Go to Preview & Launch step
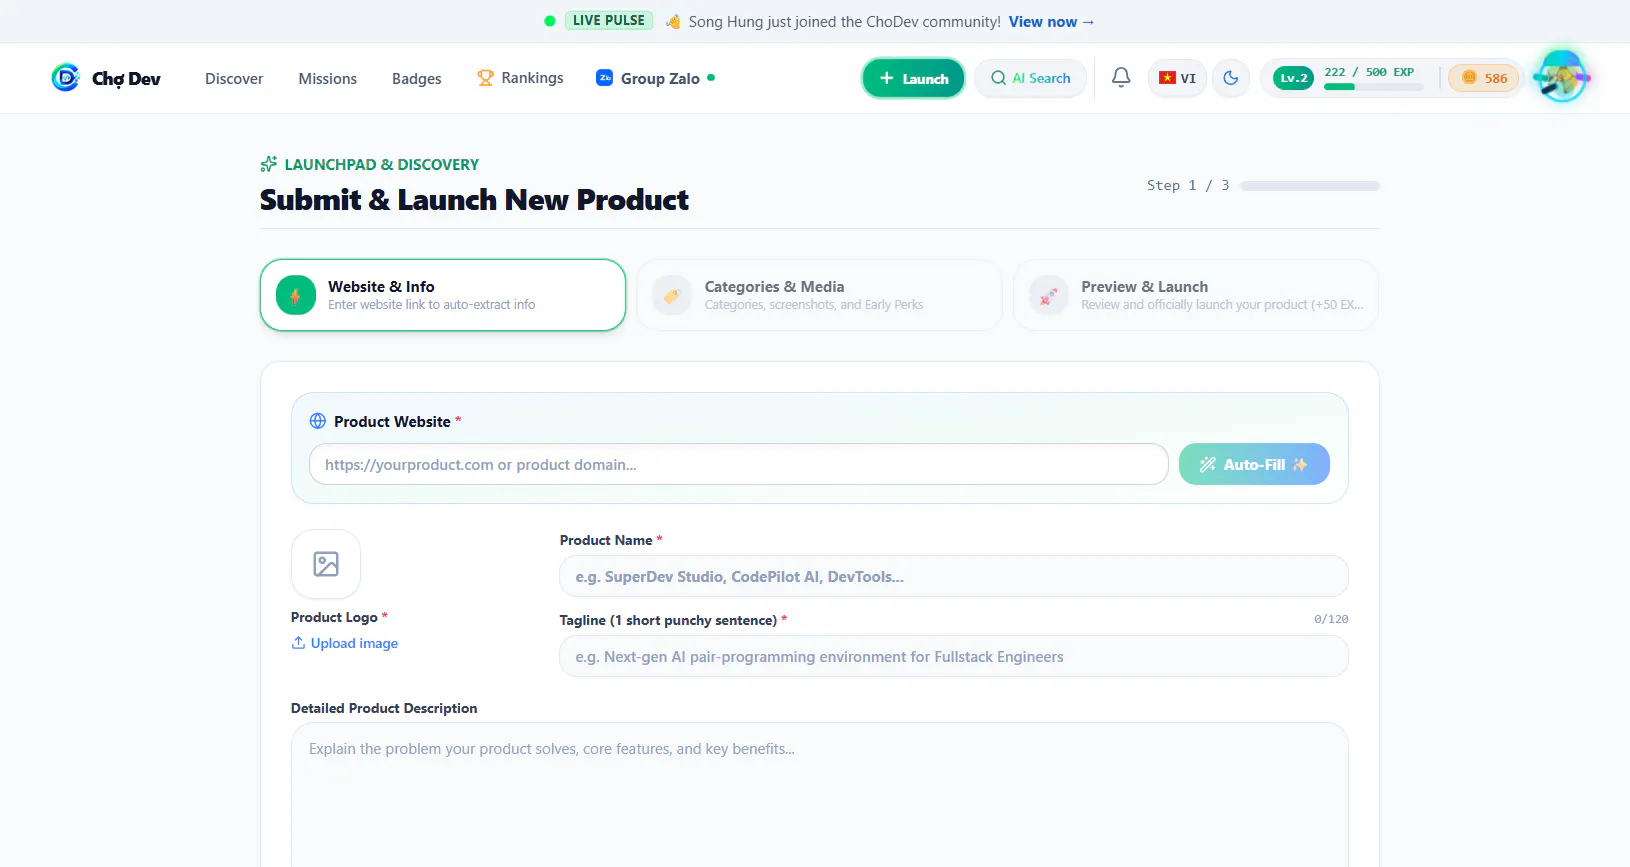This screenshot has height=867, width=1630. point(1196,295)
